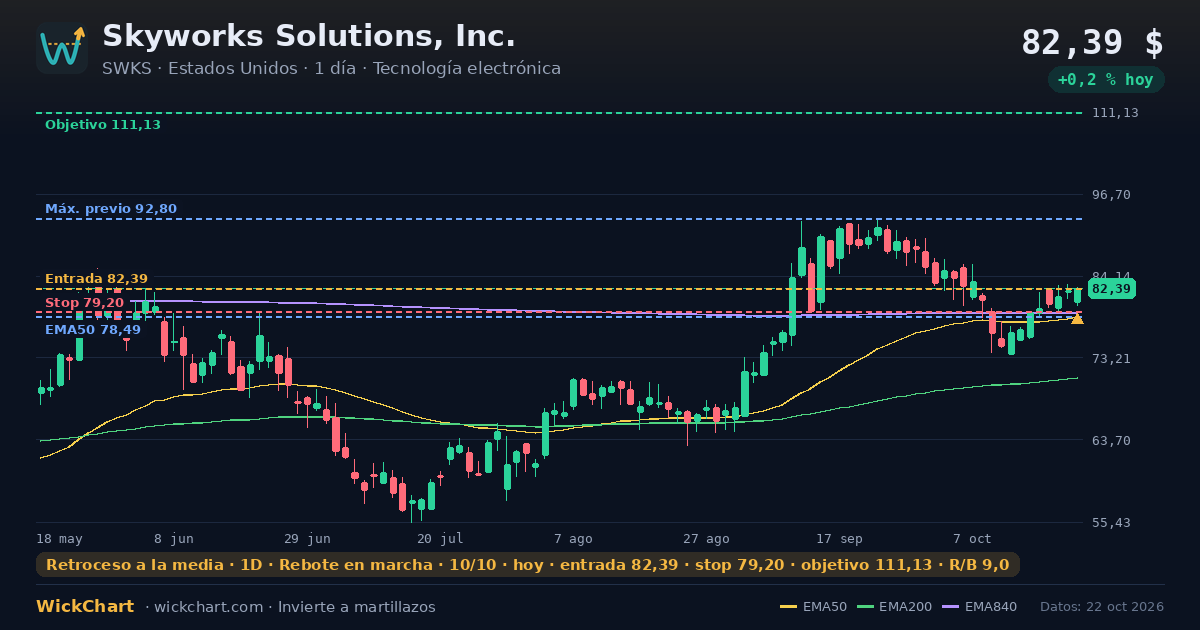Click the Retroceso a la media summary banner
1200x630 pixels.
[x=528, y=565]
